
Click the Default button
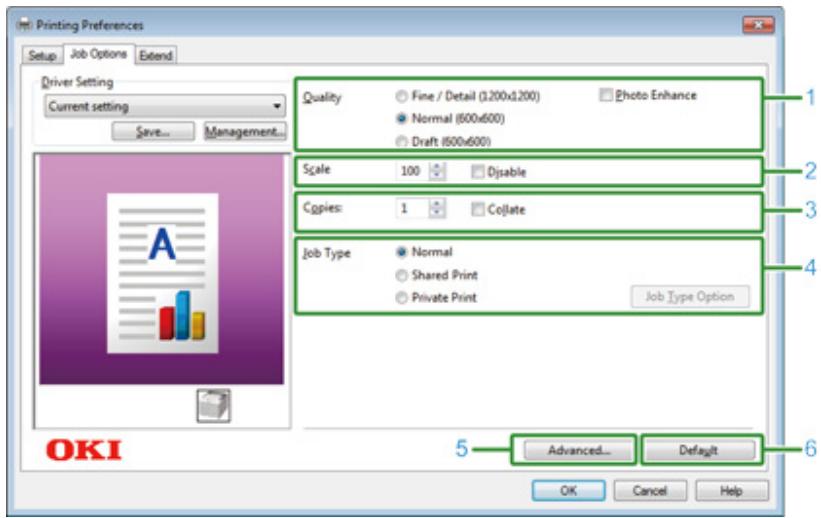699,450
